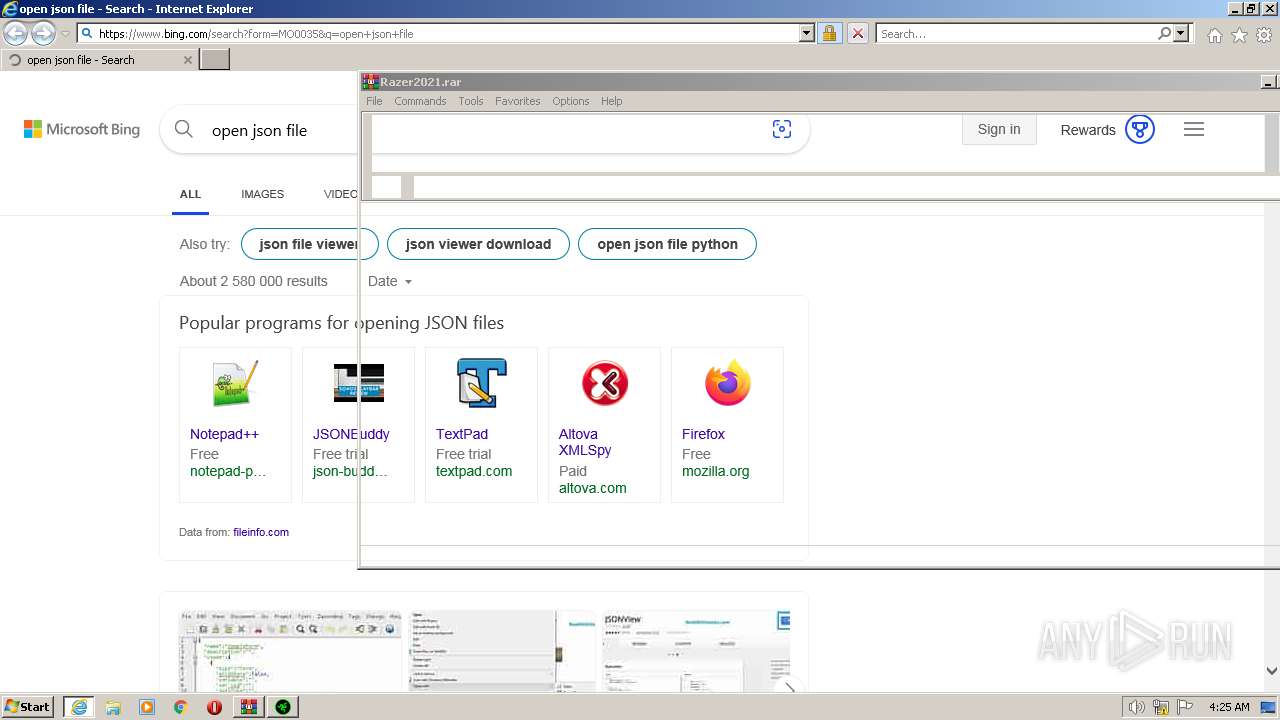Click the volume speaker tray icon

1136,707
